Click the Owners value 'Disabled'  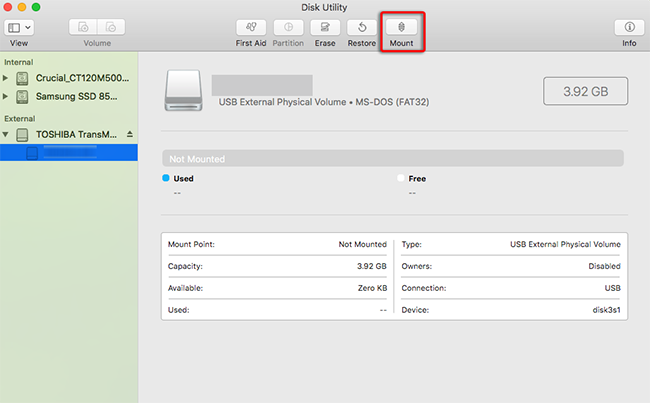pos(604,266)
